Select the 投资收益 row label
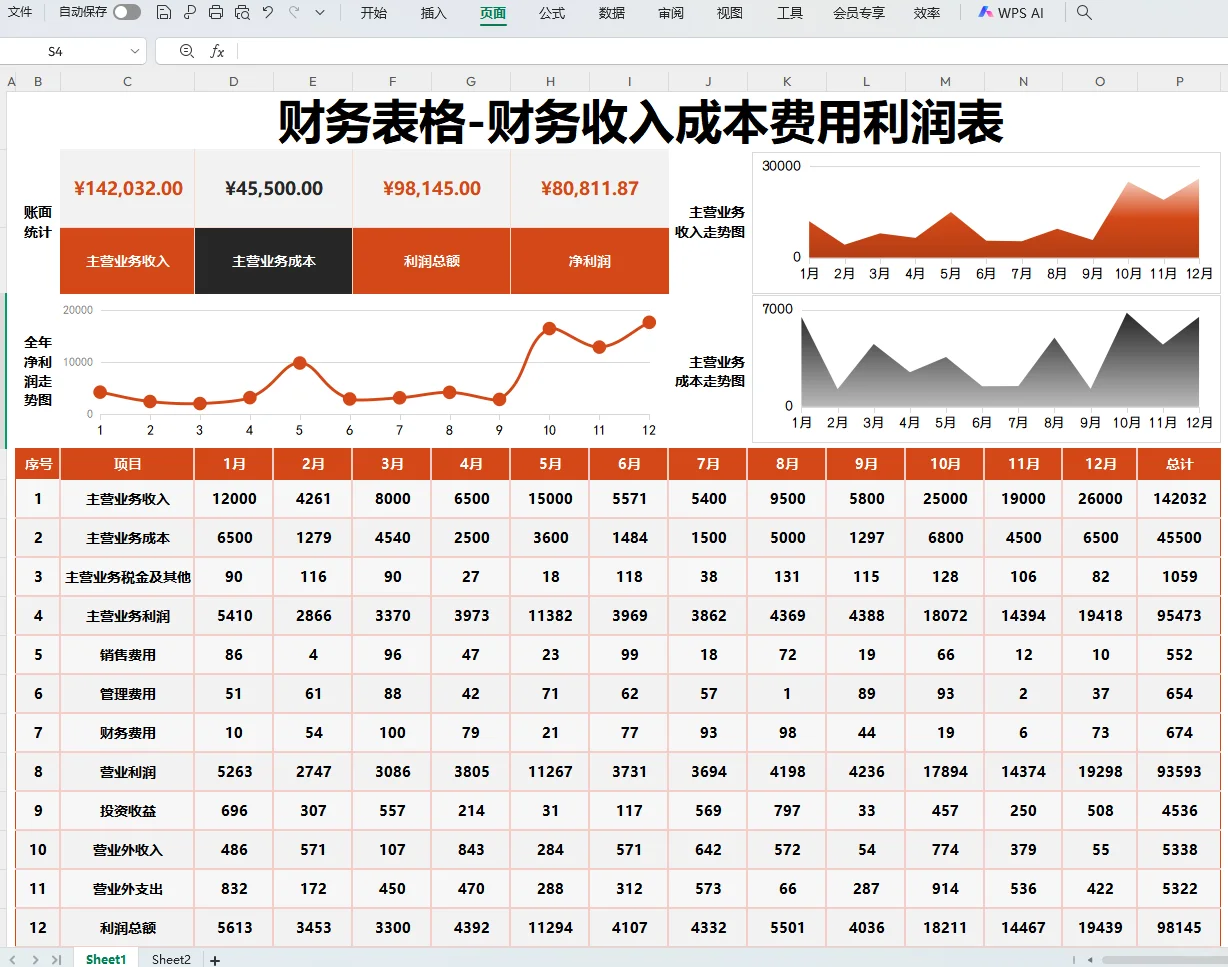Image resolution: width=1228 pixels, height=967 pixels. coord(128,811)
